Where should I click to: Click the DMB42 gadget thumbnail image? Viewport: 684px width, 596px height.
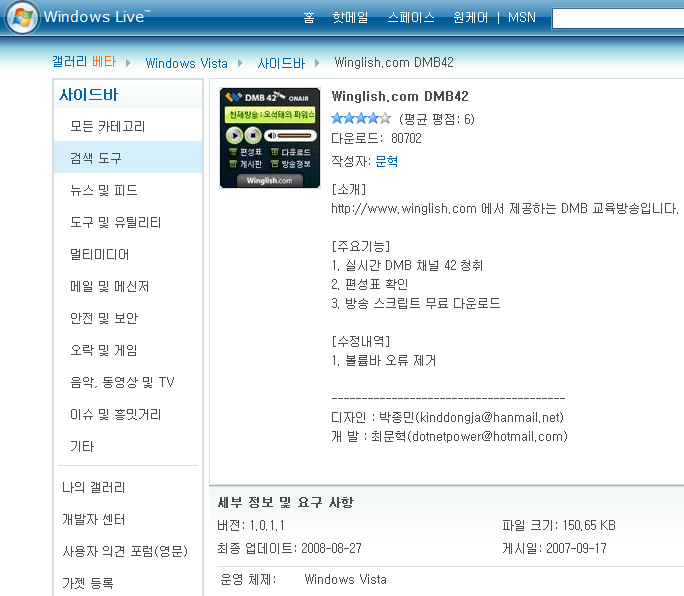point(270,138)
